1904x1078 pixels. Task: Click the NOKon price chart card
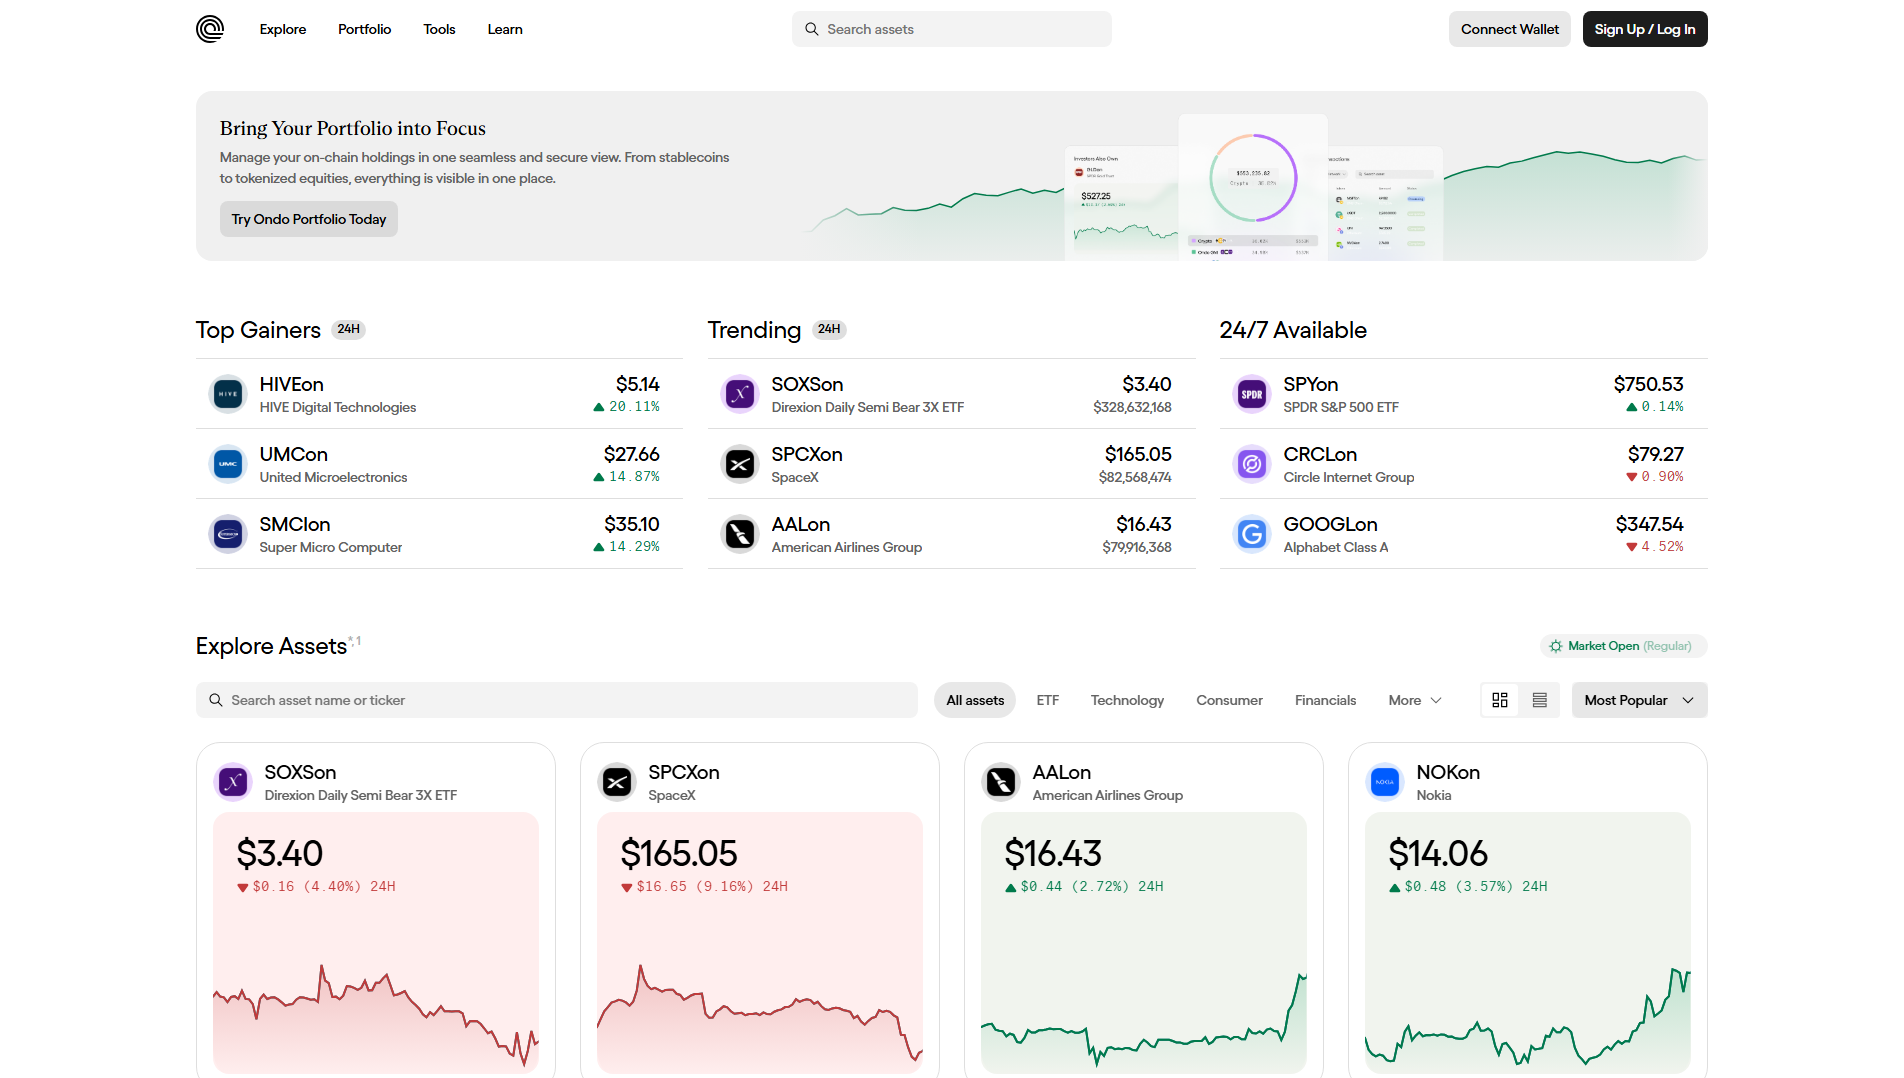(1528, 943)
